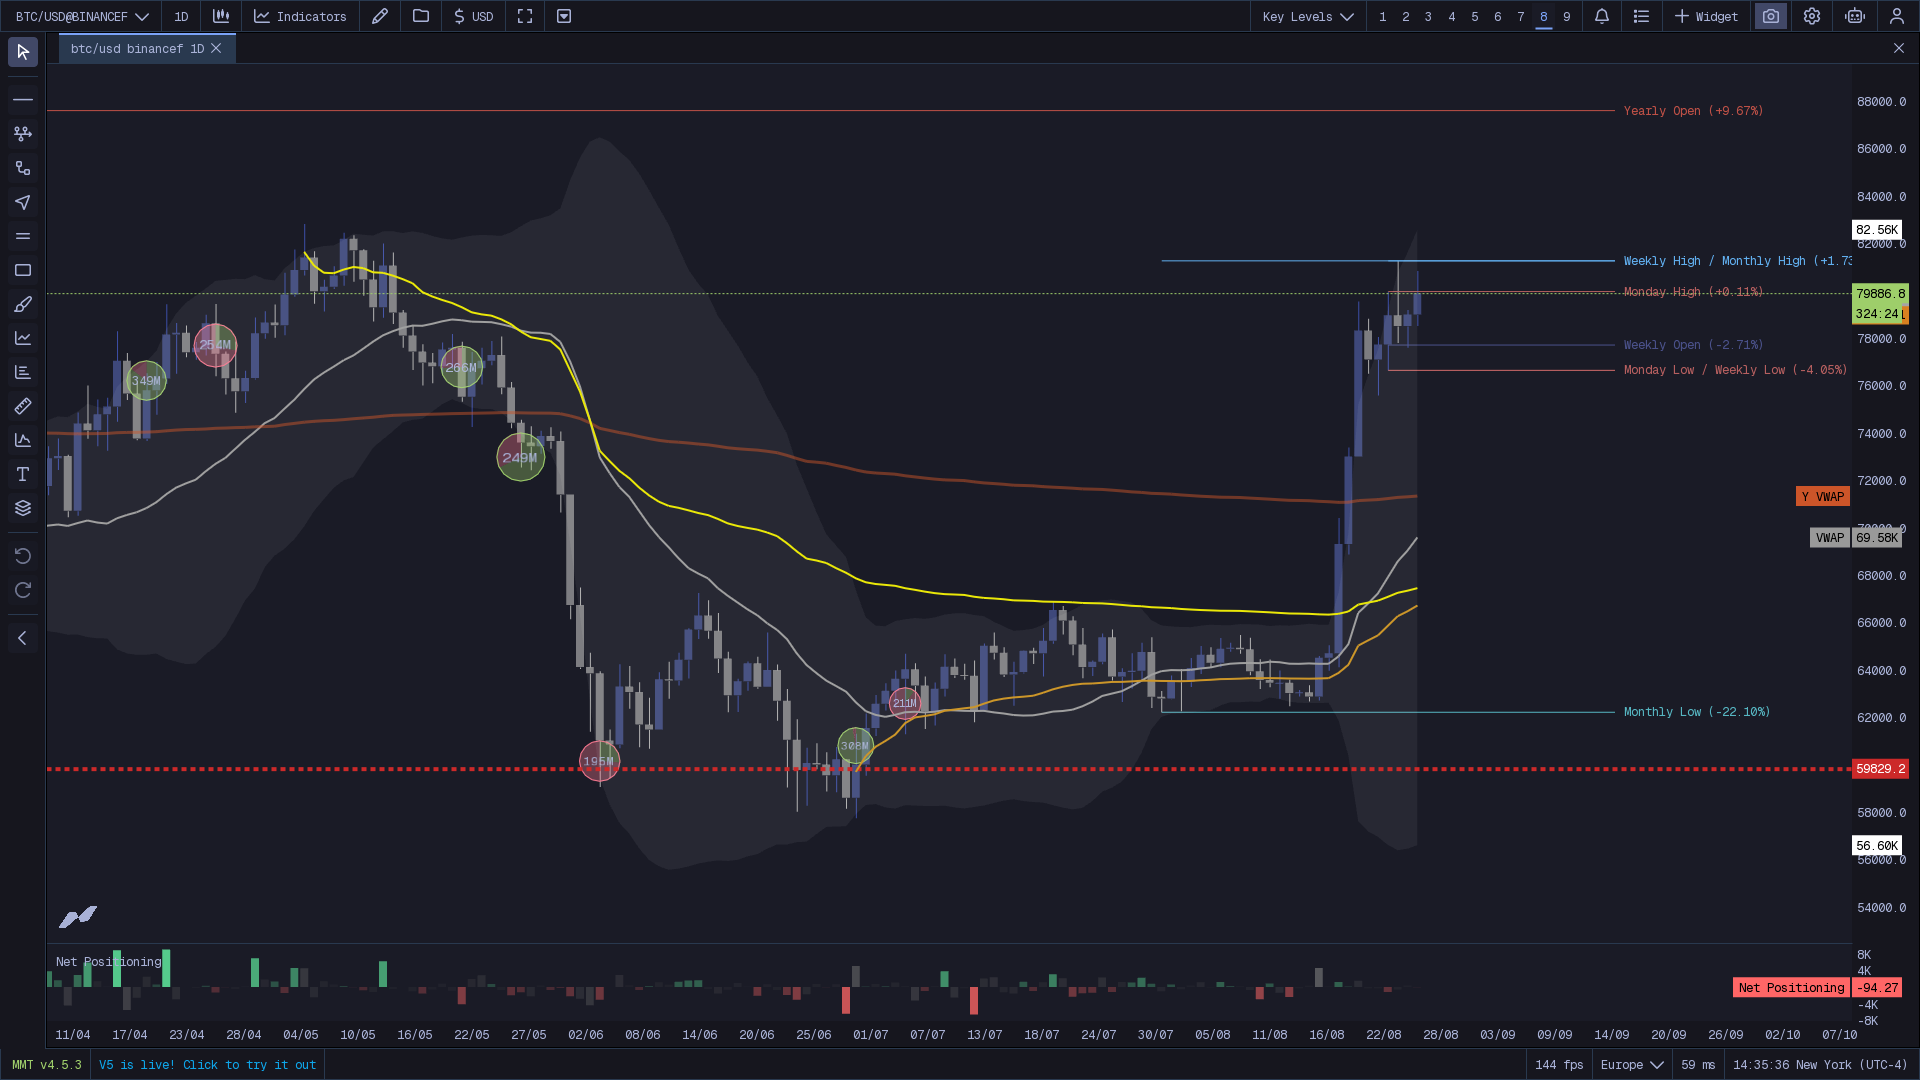Open the folder saved layouts icon

pos(421,16)
